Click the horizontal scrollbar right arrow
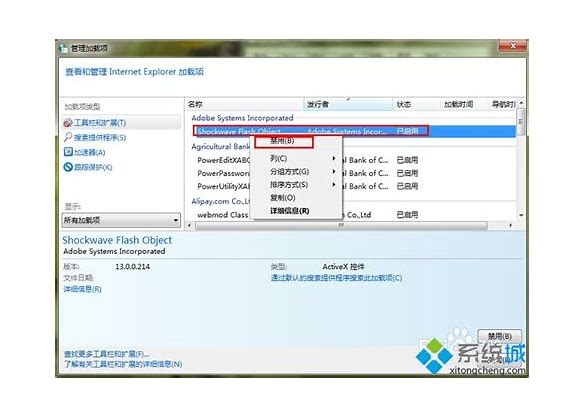 click(510, 225)
